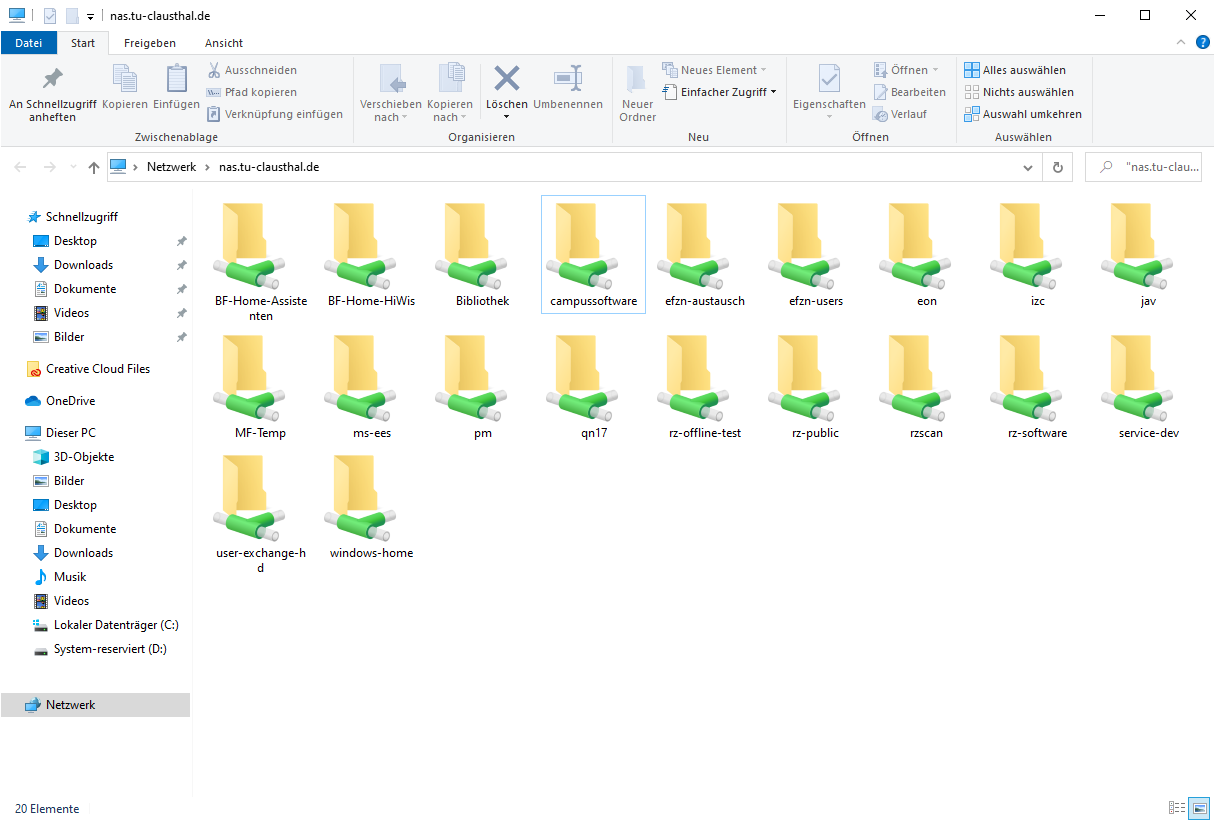The height and width of the screenshot is (821, 1215).
Task: Click the Löschen delete icon
Action: tap(507, 79)
